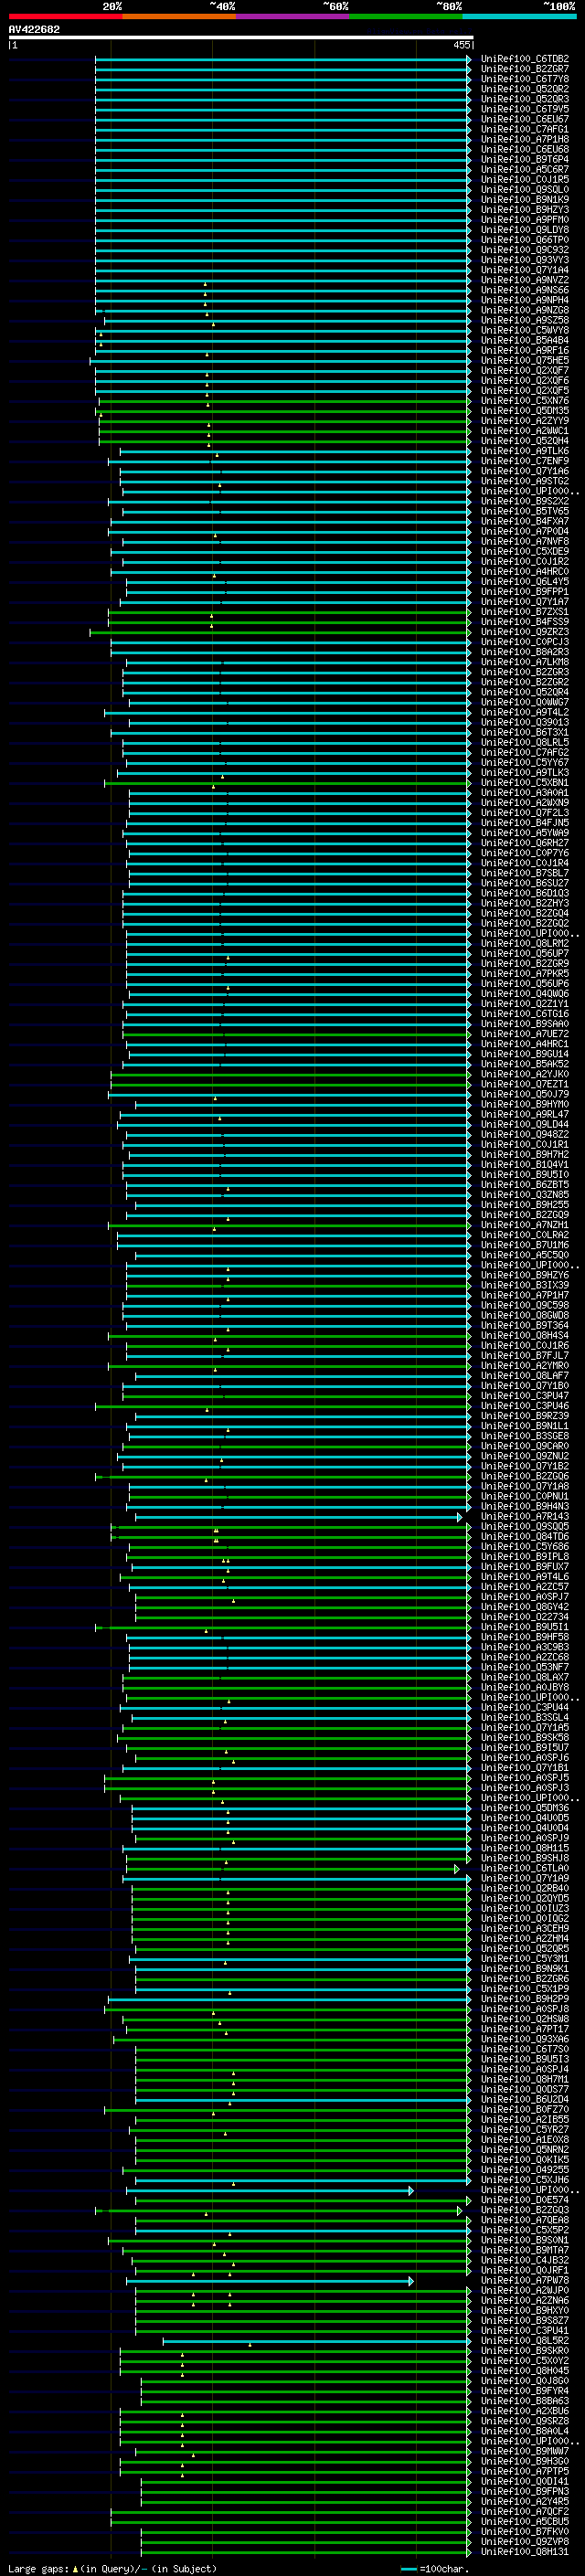This screenshot has height=2576, width=585.
Task: Open hit UniRef100_C6T7Y8
Action: (x=525, y=79)
